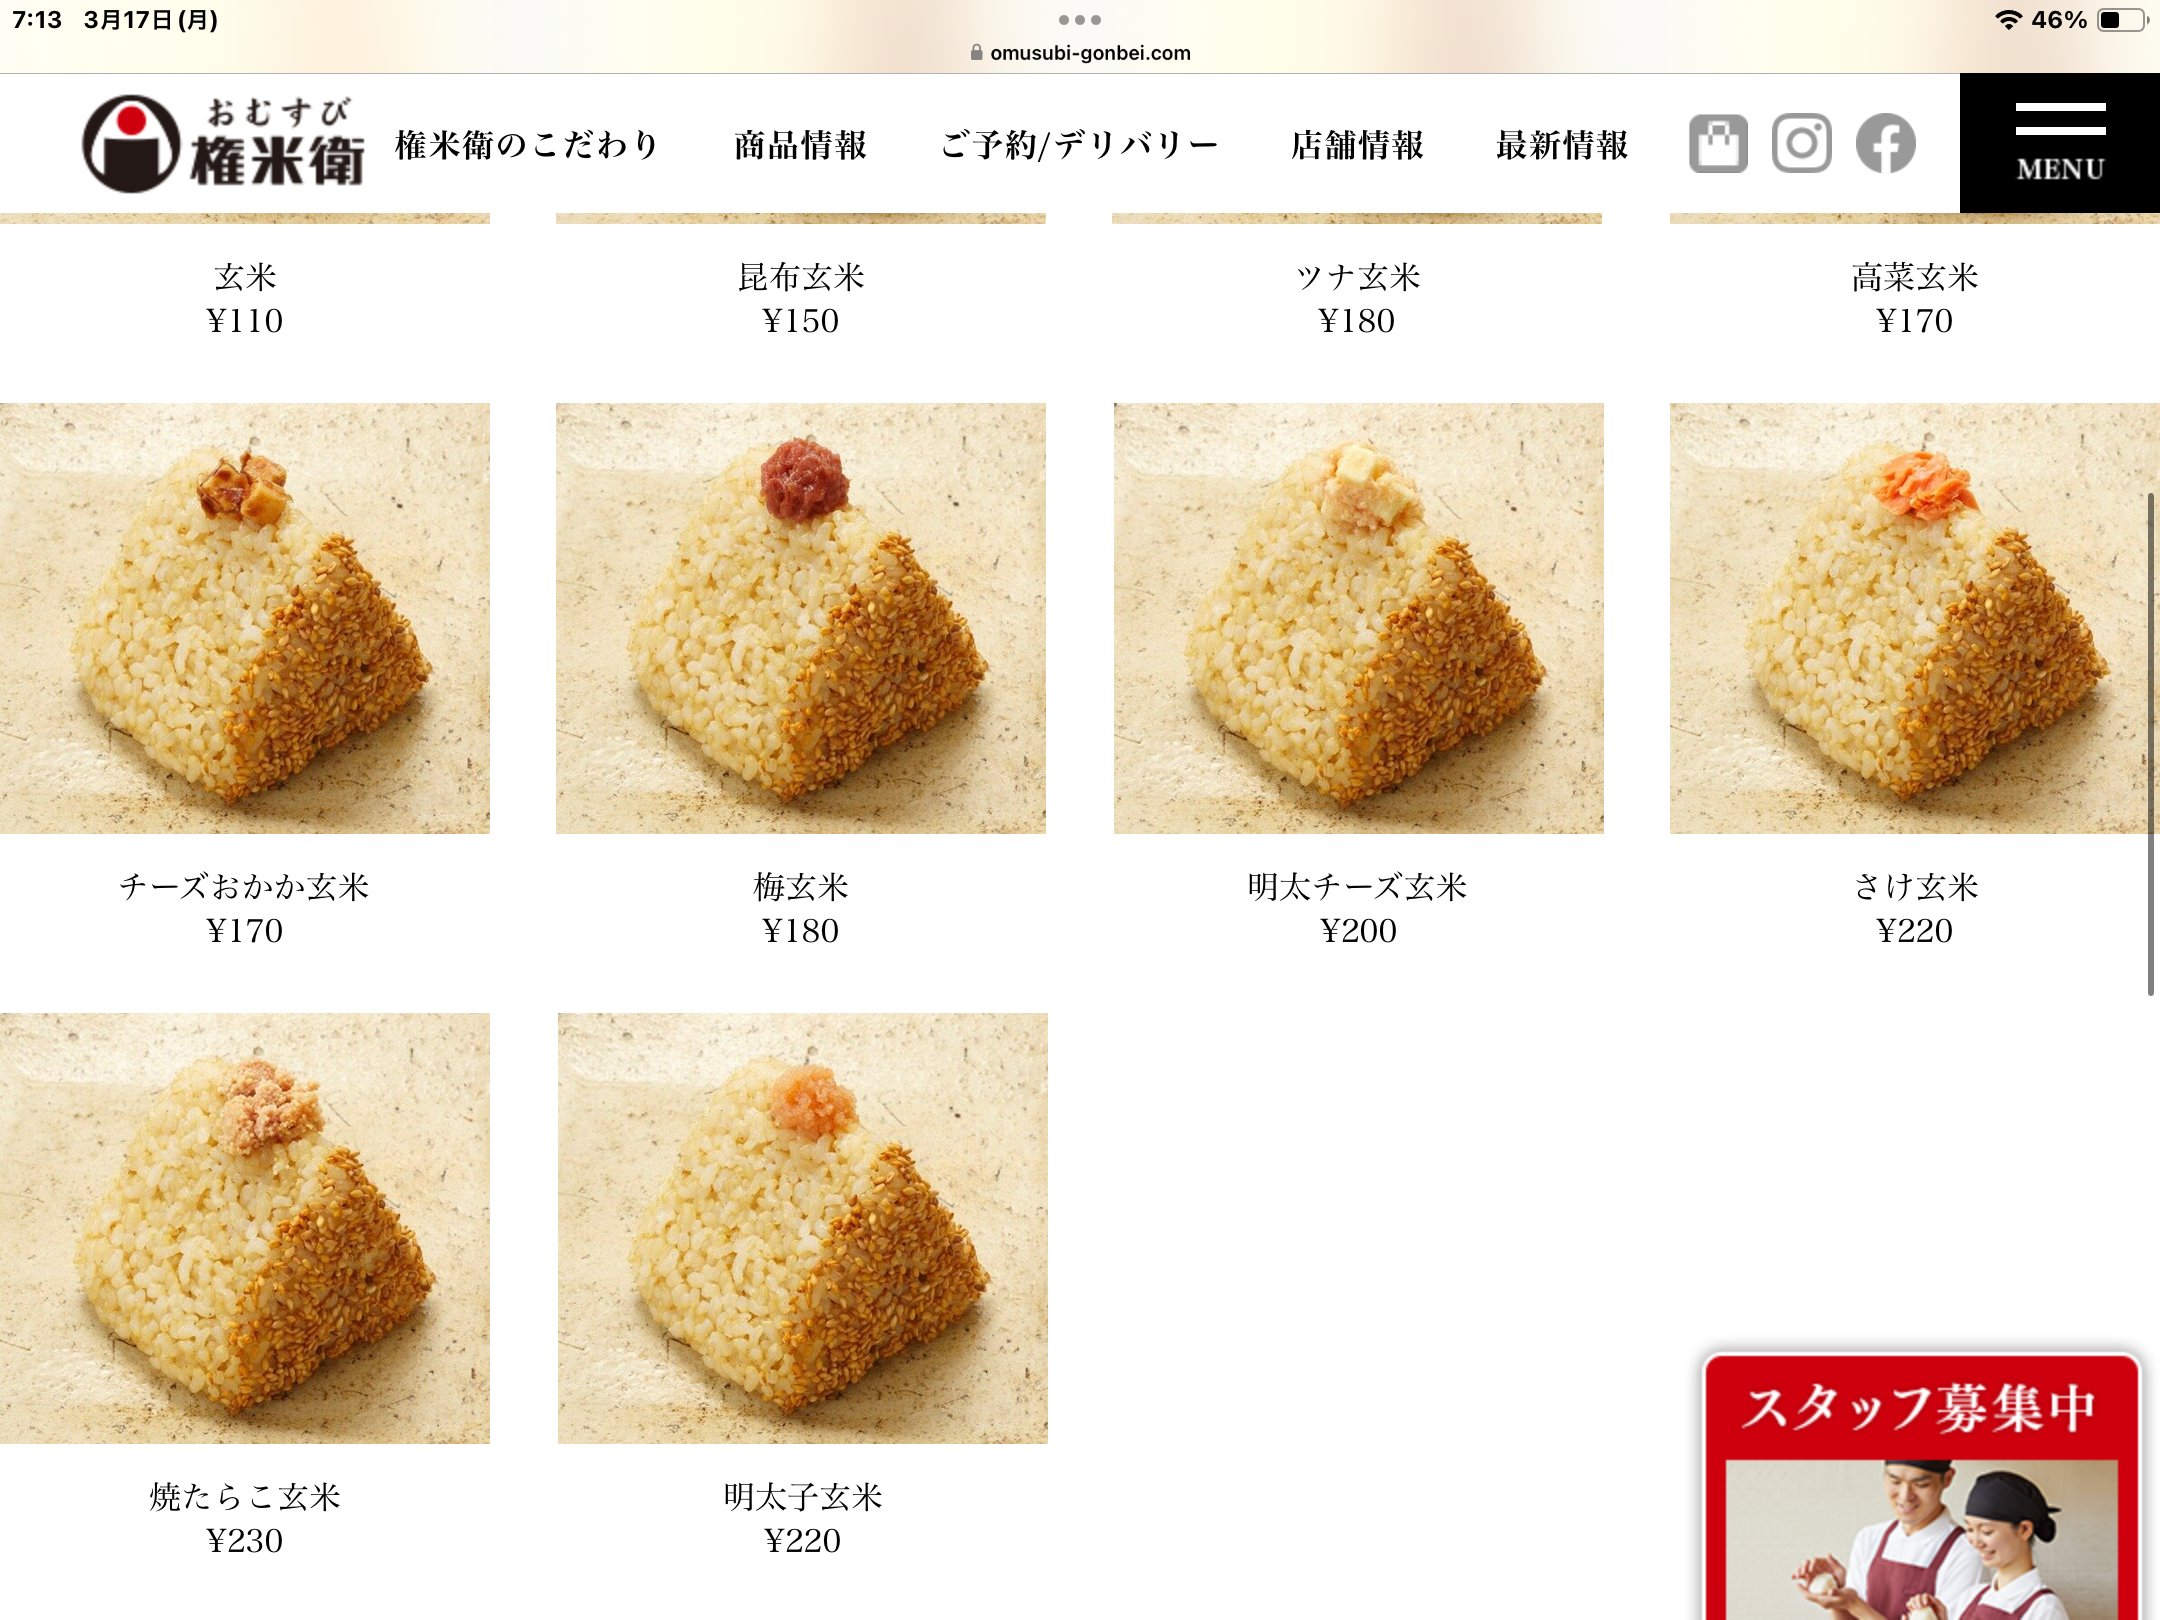Tap the lock icon in address bar
The height and width of the screenshot is (1620, 2160).
976,53
